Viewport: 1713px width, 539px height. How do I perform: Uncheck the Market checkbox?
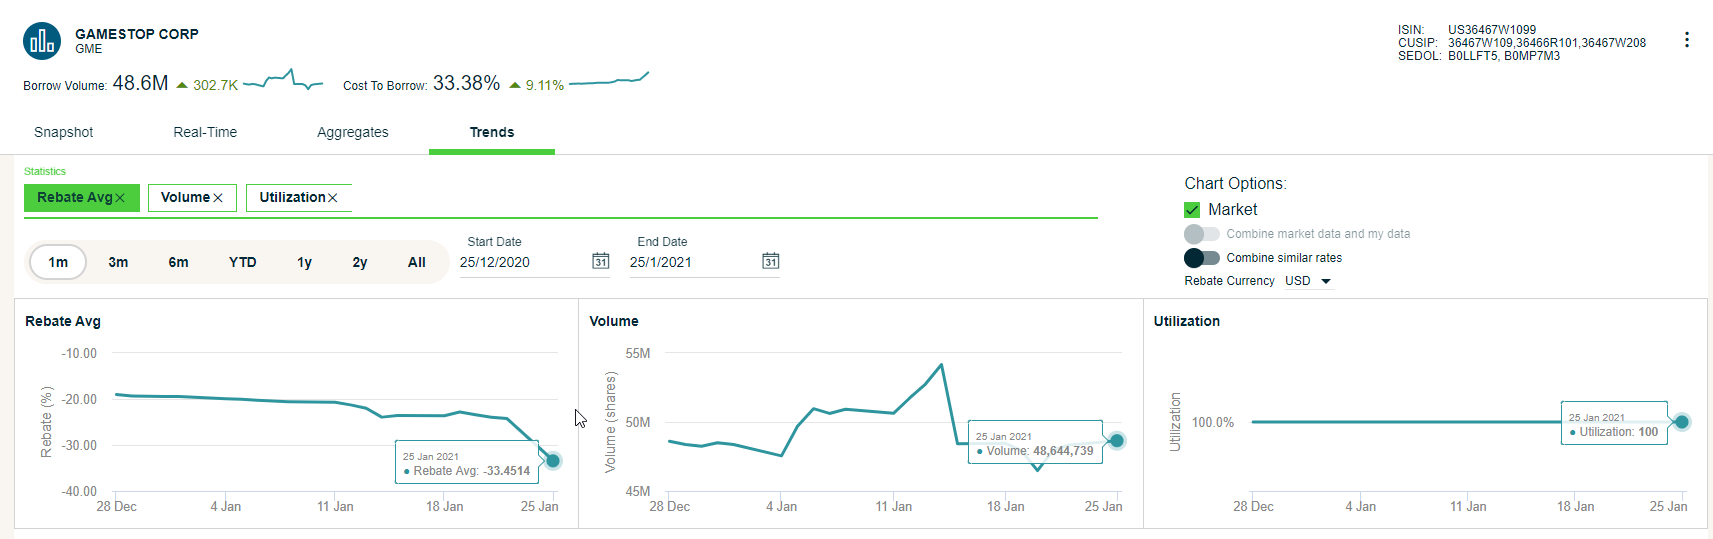point(1192,210)
